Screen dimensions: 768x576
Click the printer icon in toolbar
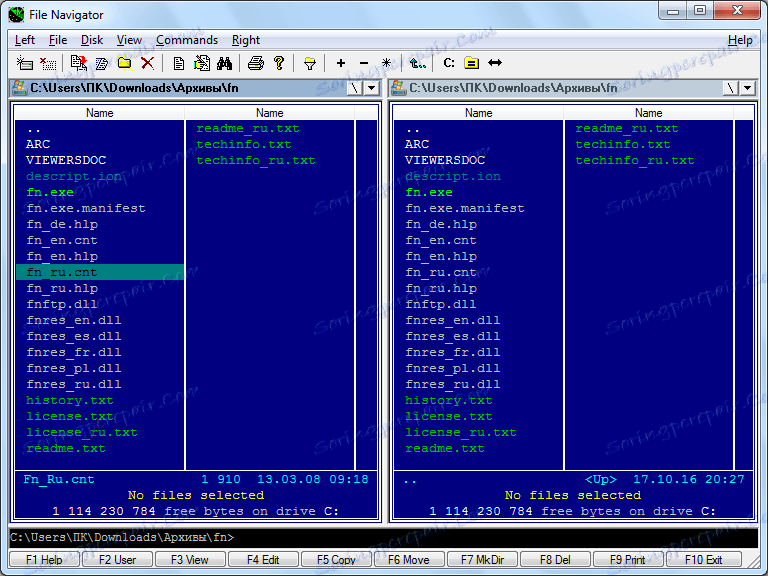coord(256,63)
